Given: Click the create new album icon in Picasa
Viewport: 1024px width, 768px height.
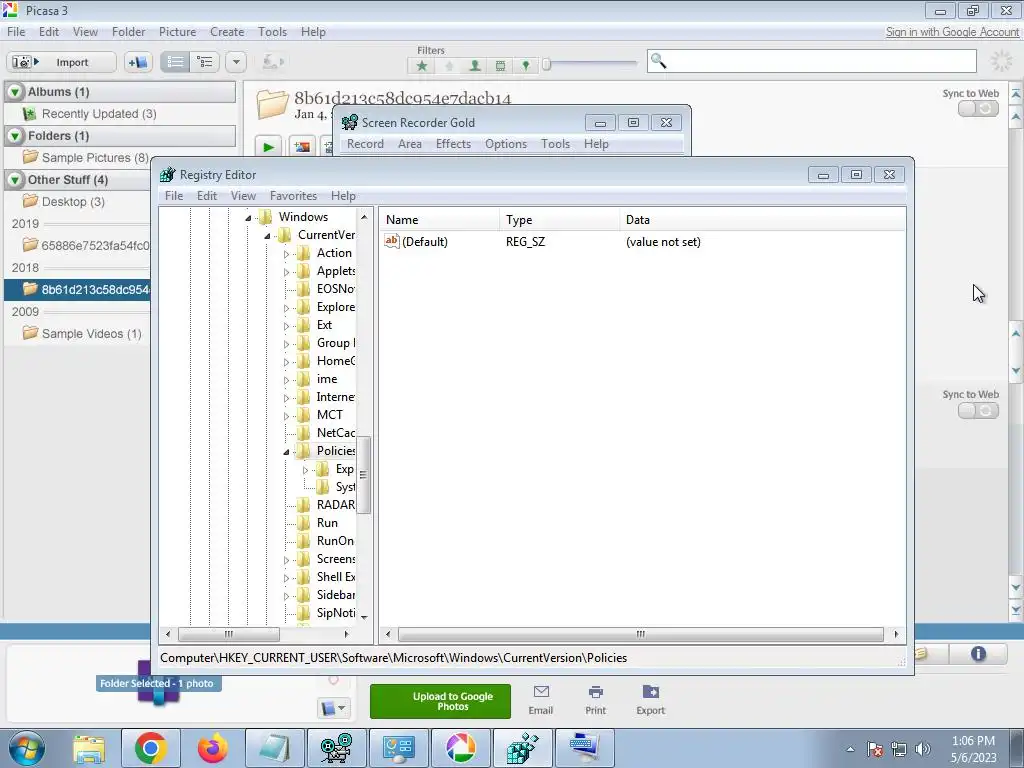Looking at the screenshot, I should point(138,62).
